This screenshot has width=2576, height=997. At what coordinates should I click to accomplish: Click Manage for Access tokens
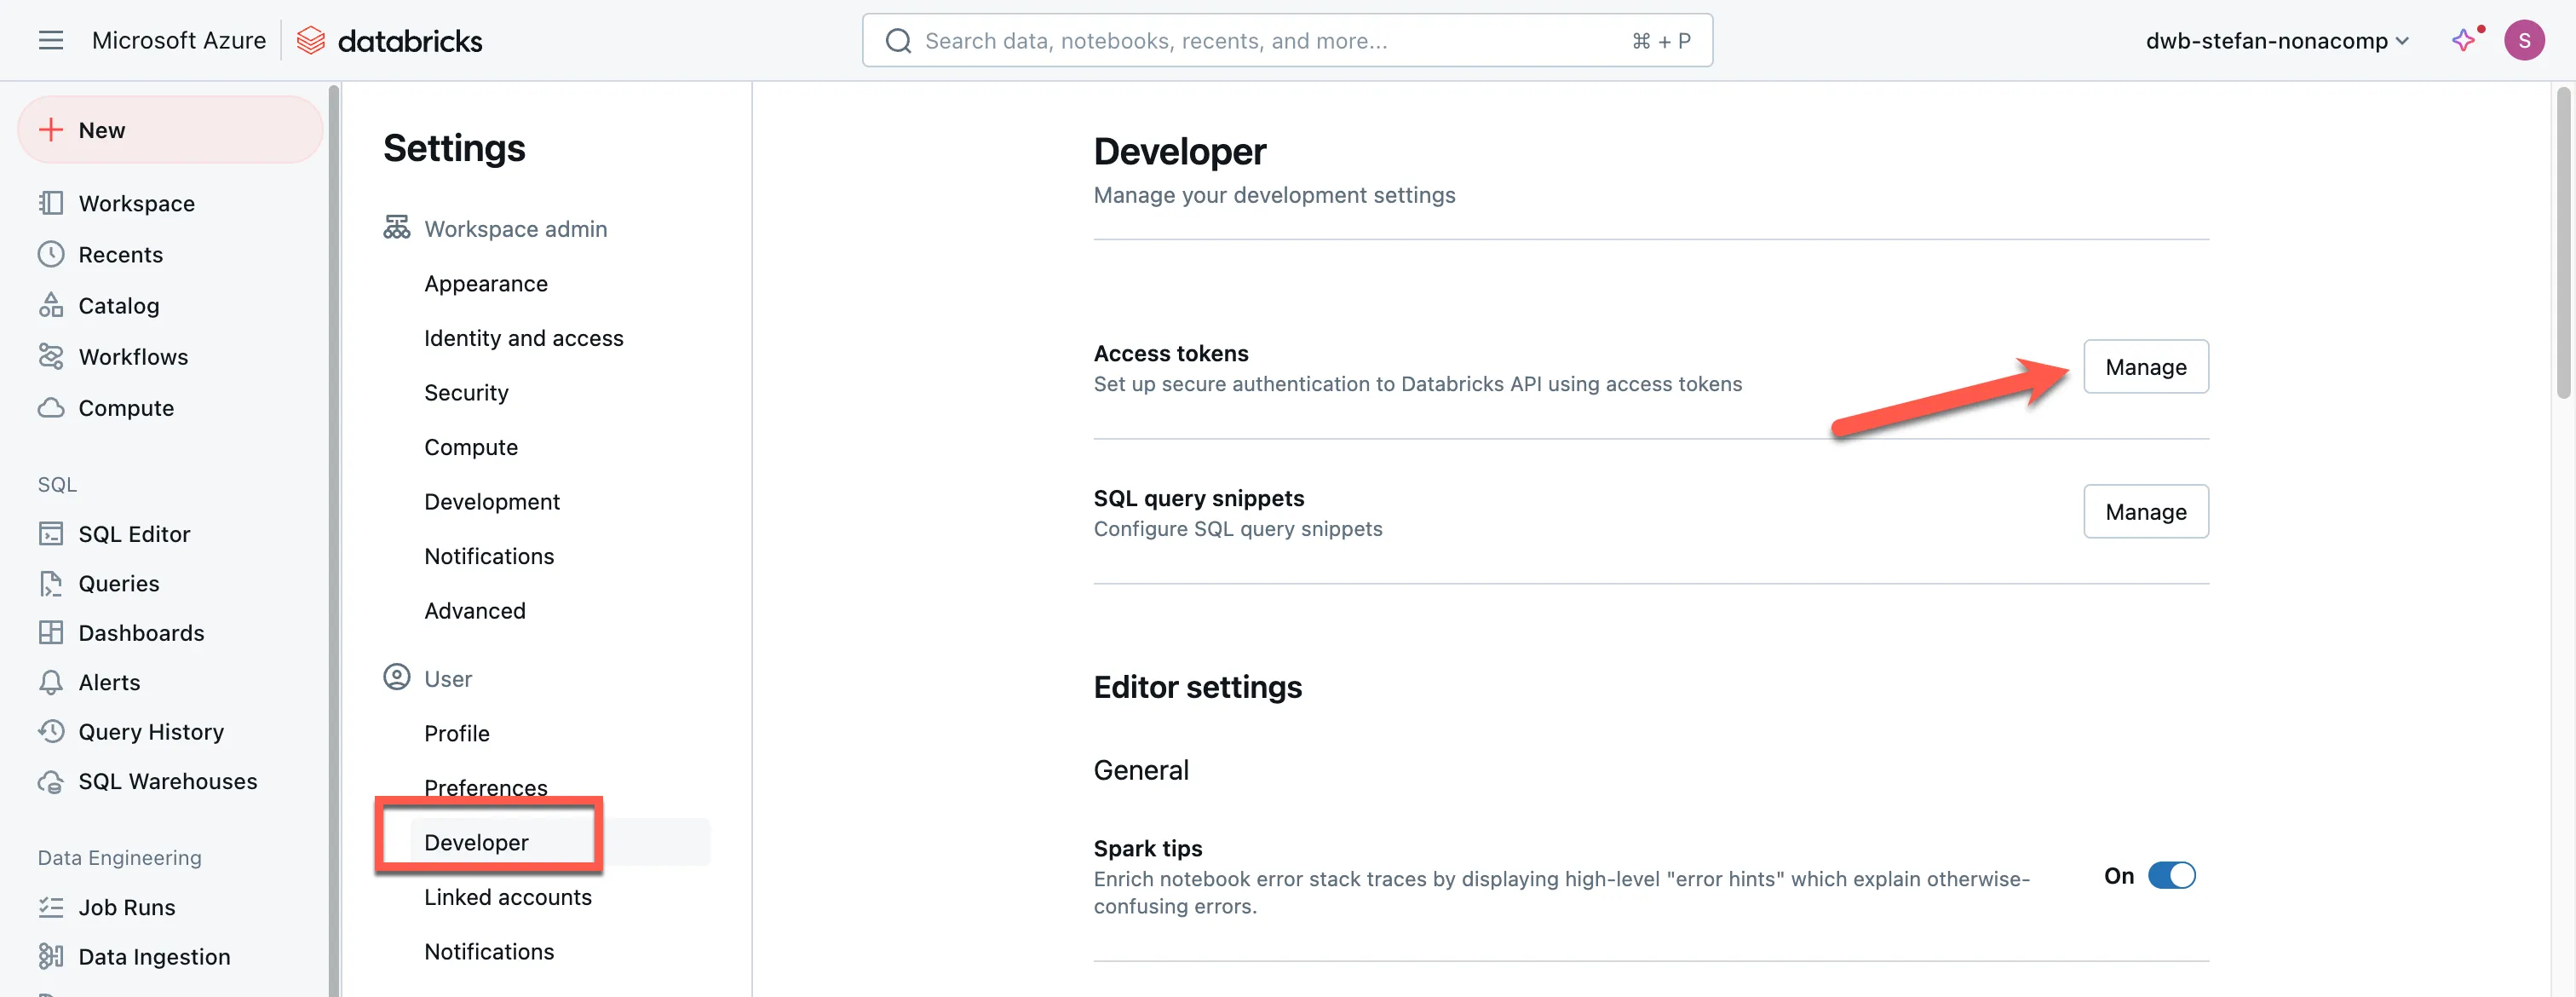(x=2145, y=367)
